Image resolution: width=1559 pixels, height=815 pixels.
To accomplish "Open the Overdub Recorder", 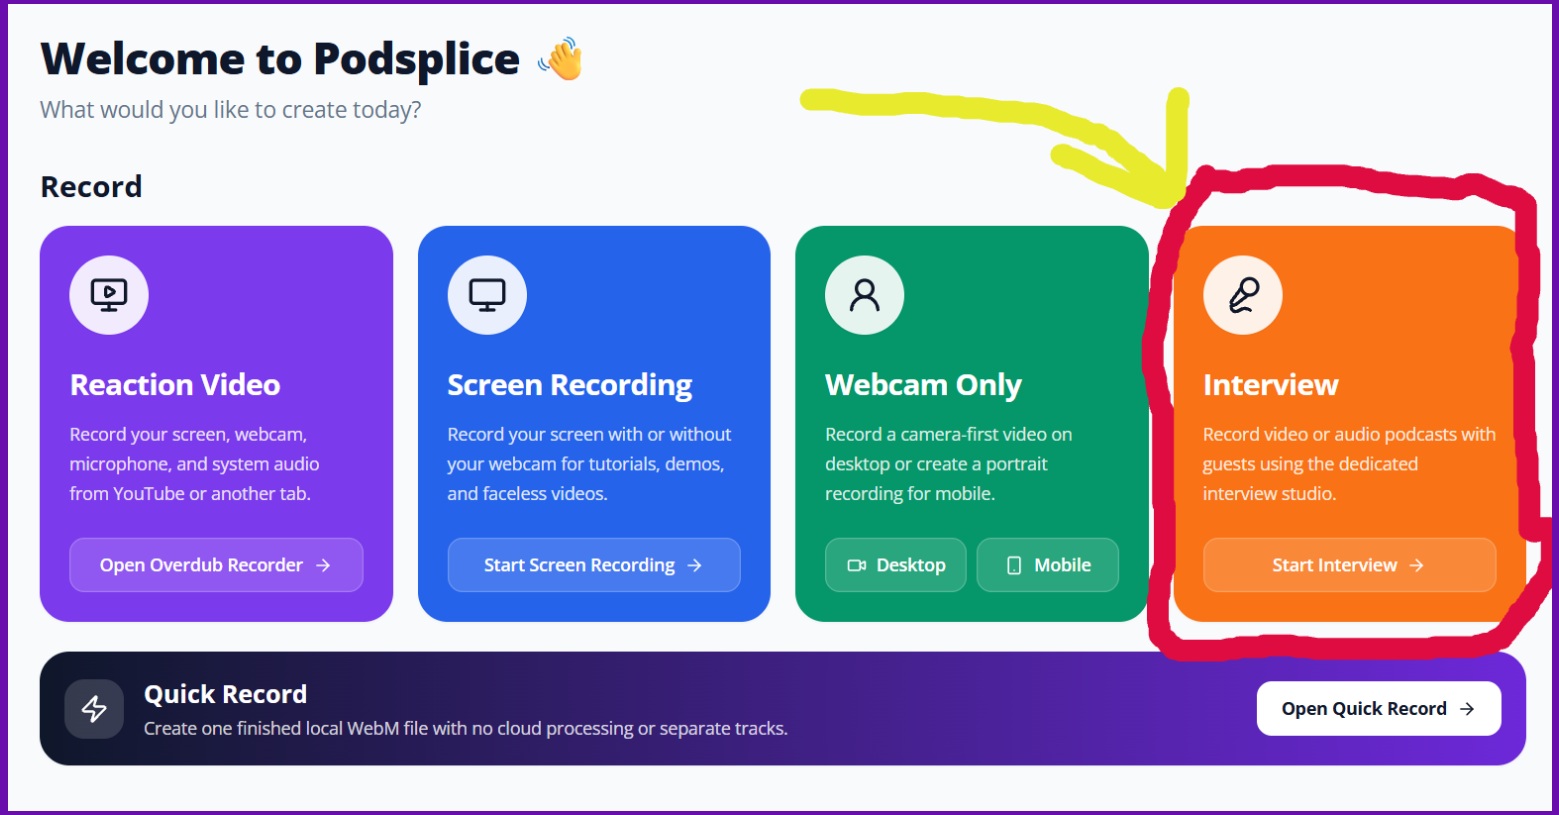I will pos(216,565).
